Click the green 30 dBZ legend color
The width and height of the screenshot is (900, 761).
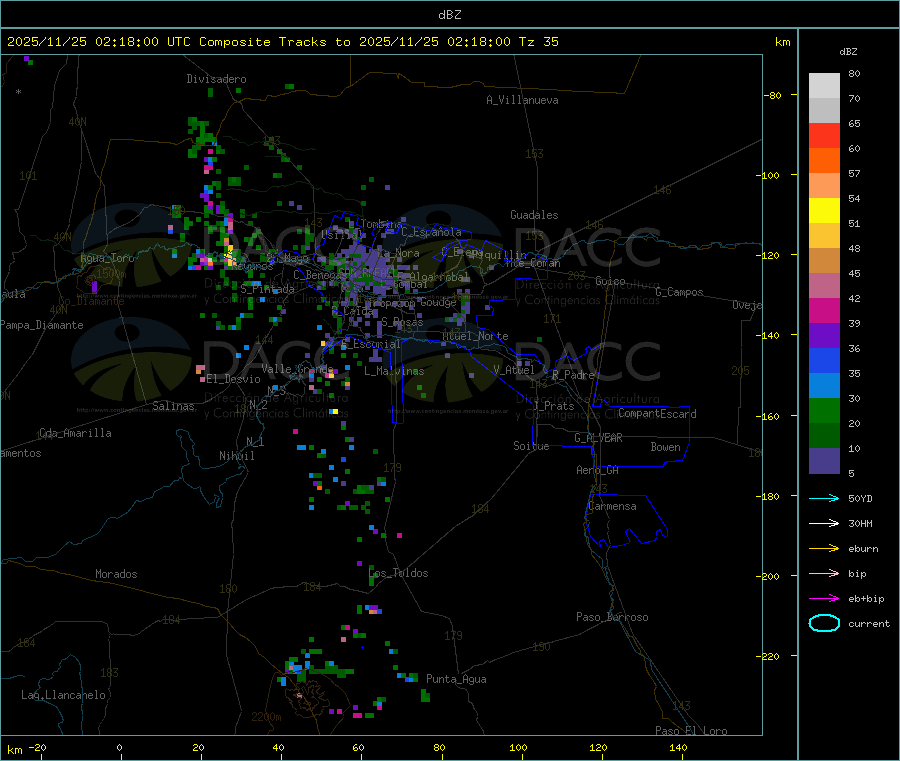[x=824, y=410]
